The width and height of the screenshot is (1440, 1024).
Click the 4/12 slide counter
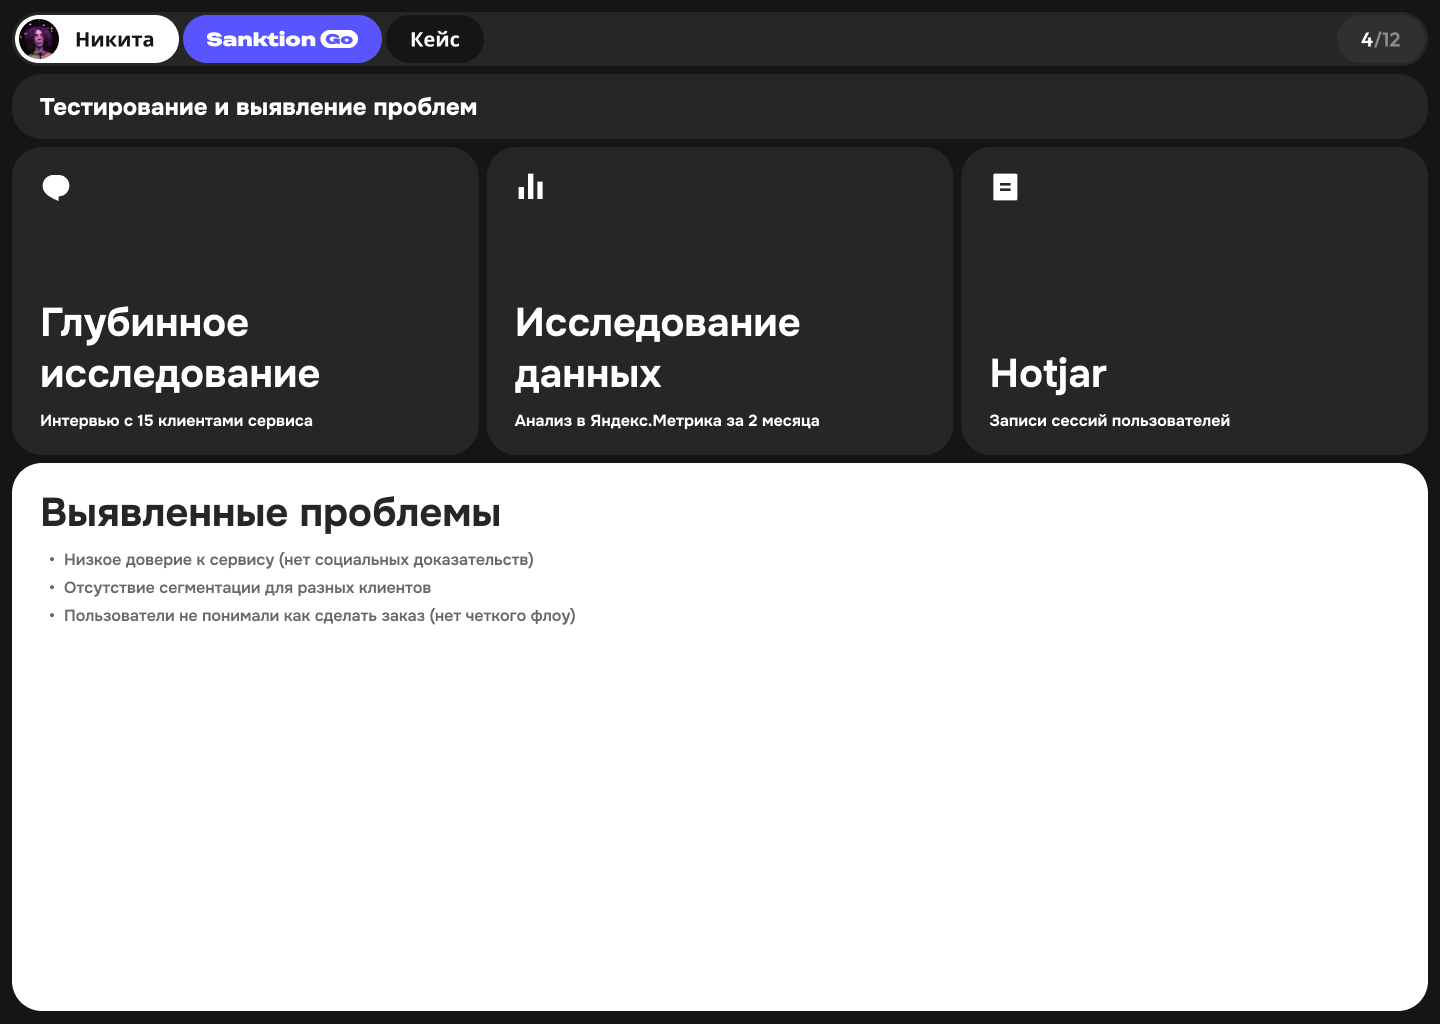(1381, 38)
